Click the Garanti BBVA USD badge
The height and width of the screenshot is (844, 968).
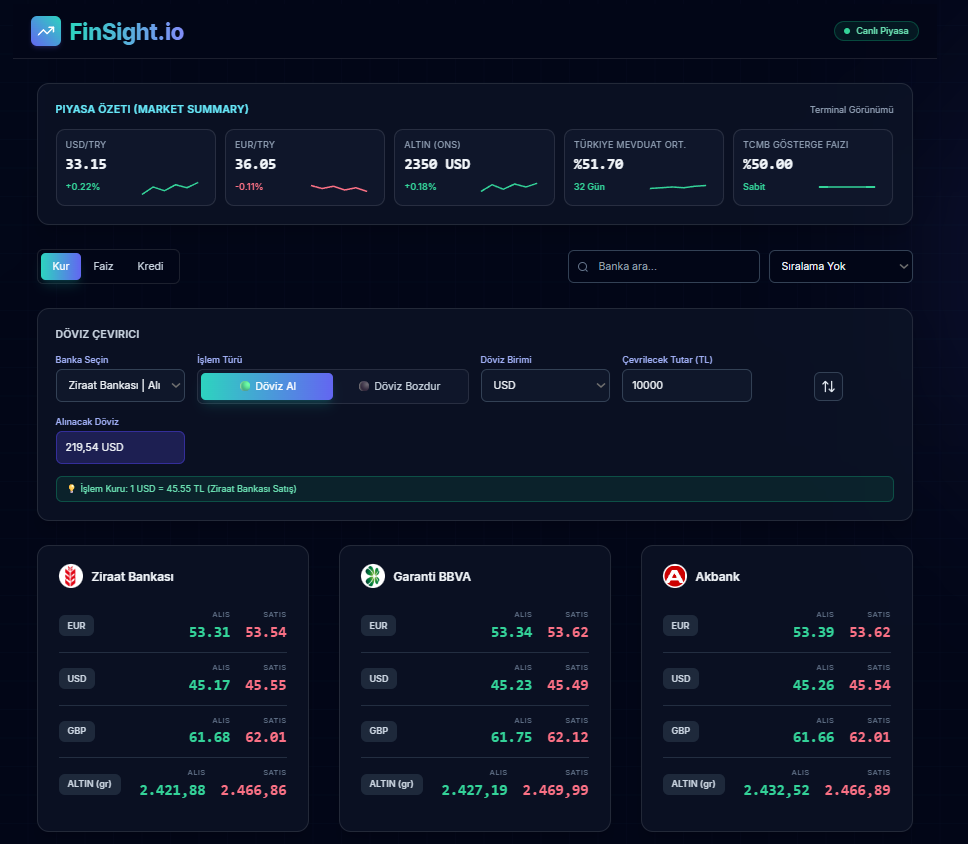pyautogui.click(x=378, y=679)
